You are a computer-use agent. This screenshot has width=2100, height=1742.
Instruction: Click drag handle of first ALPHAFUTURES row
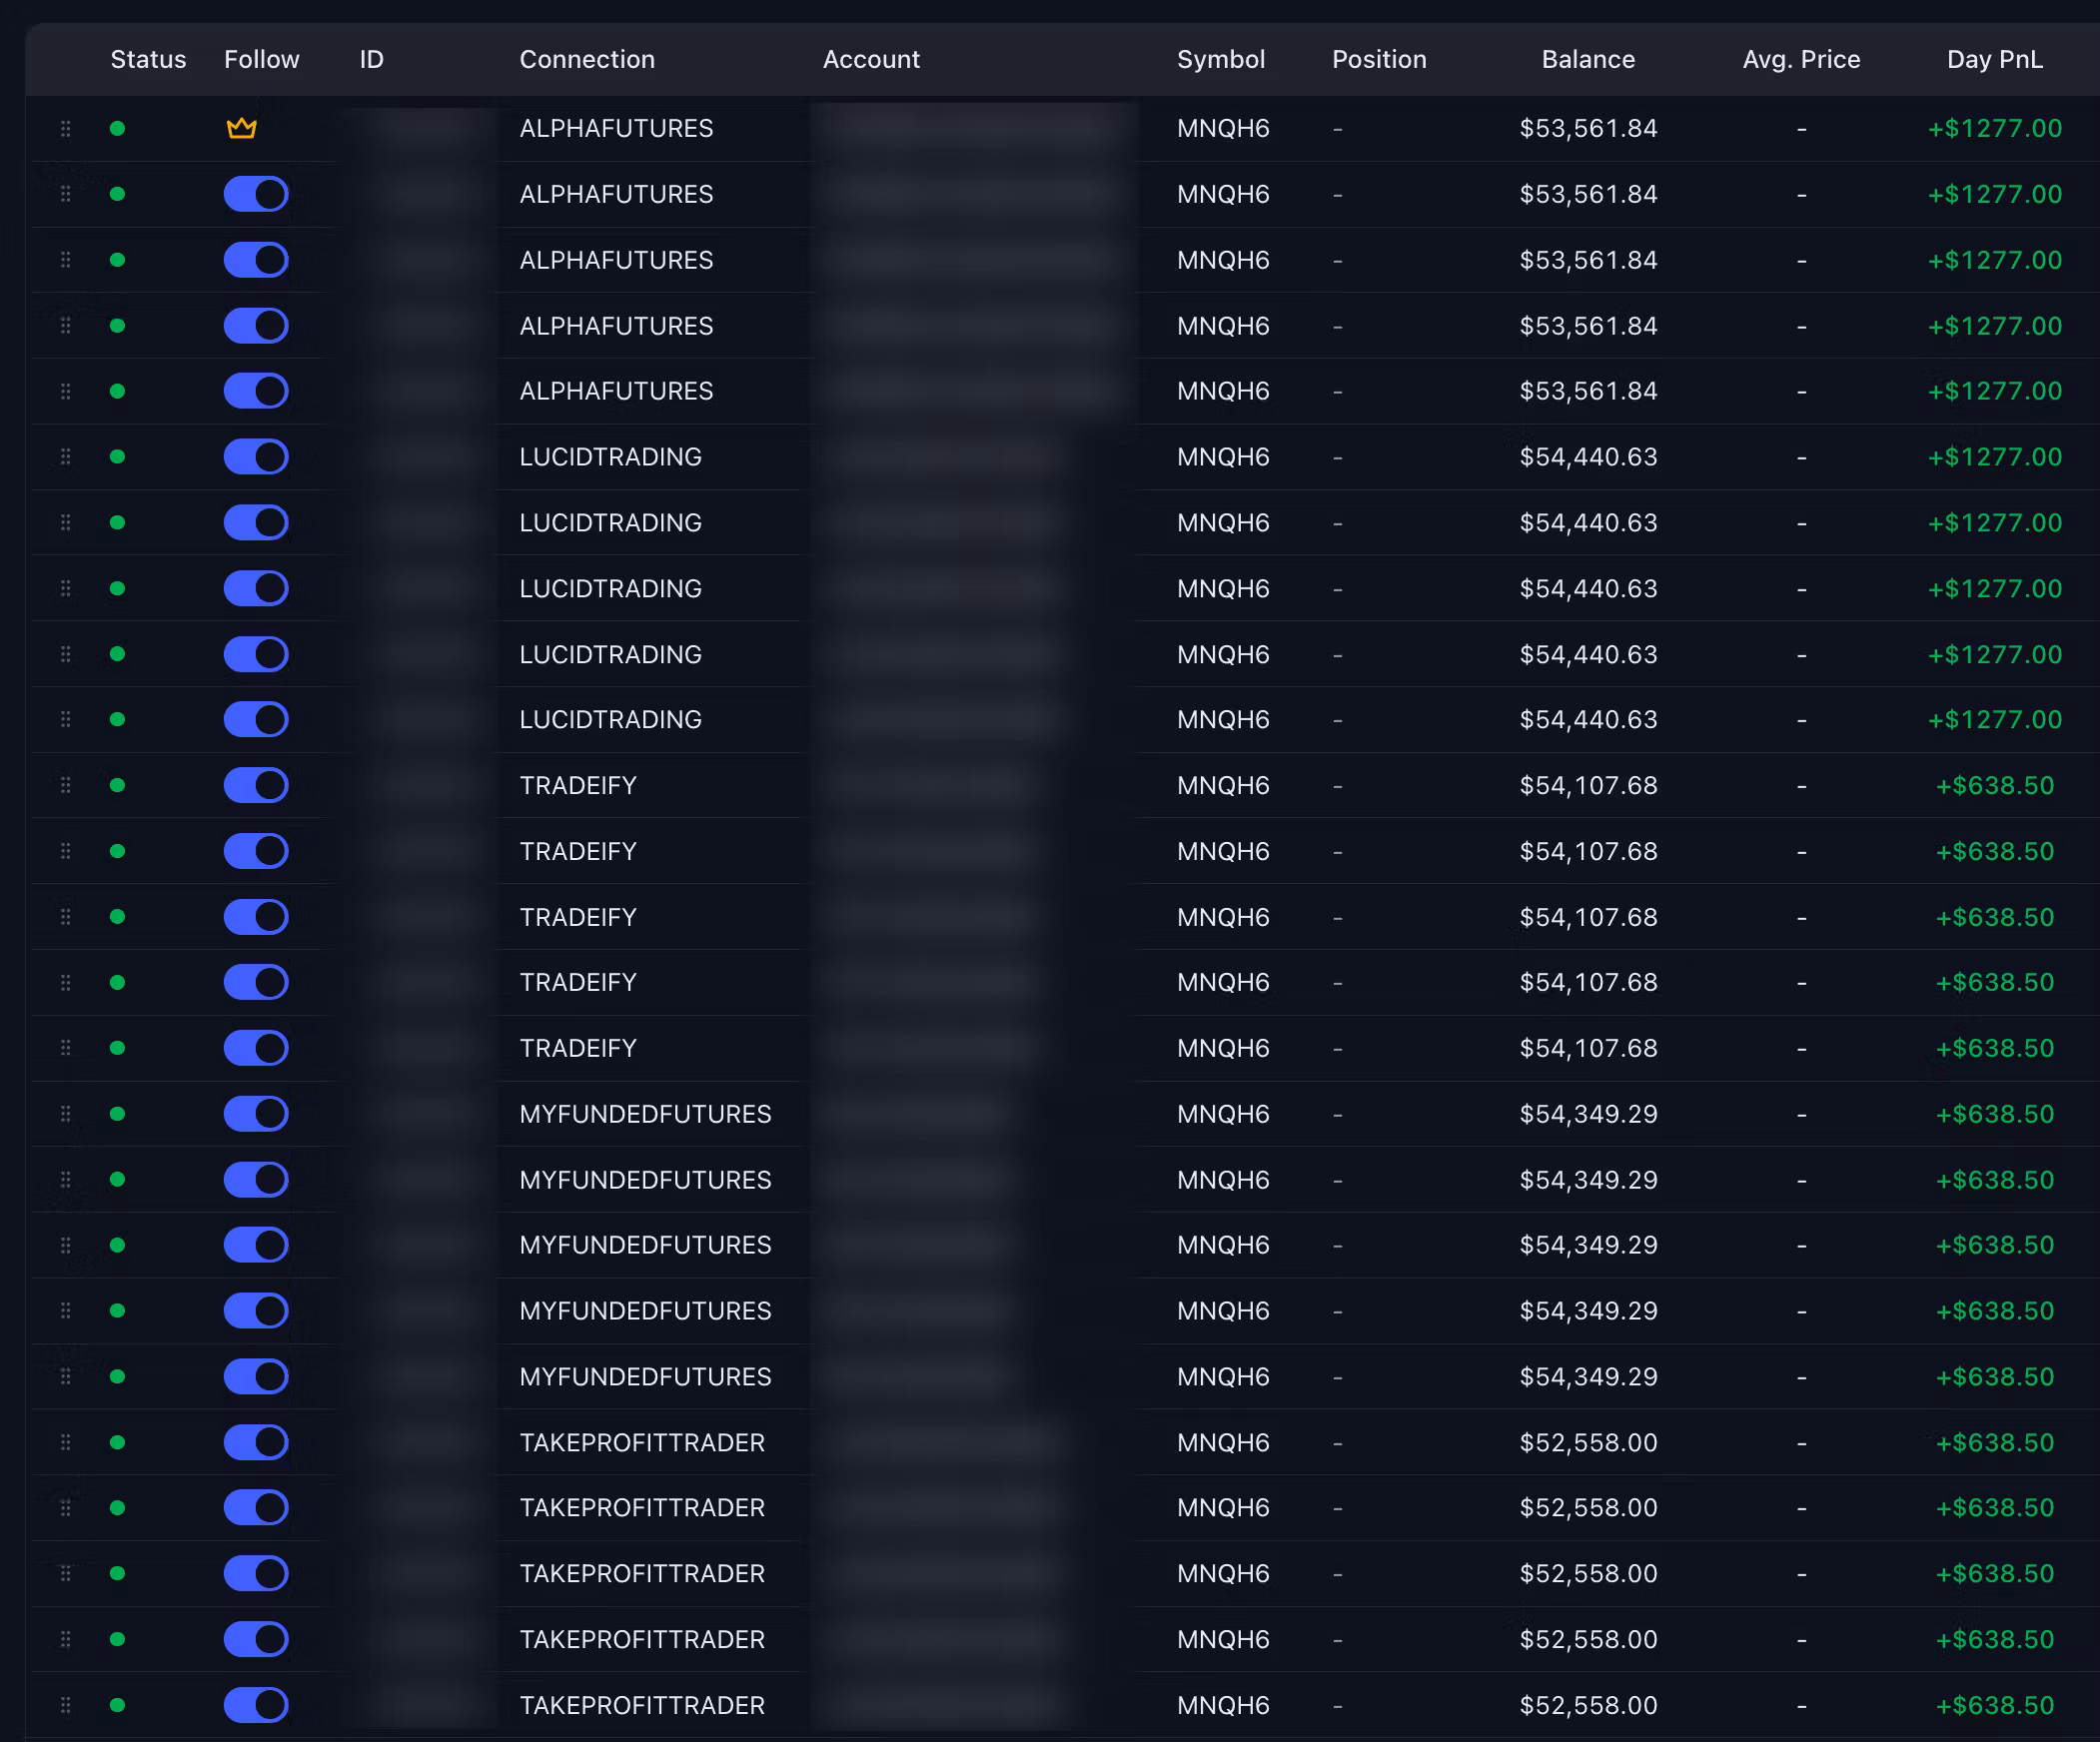[x=65, y=128]
